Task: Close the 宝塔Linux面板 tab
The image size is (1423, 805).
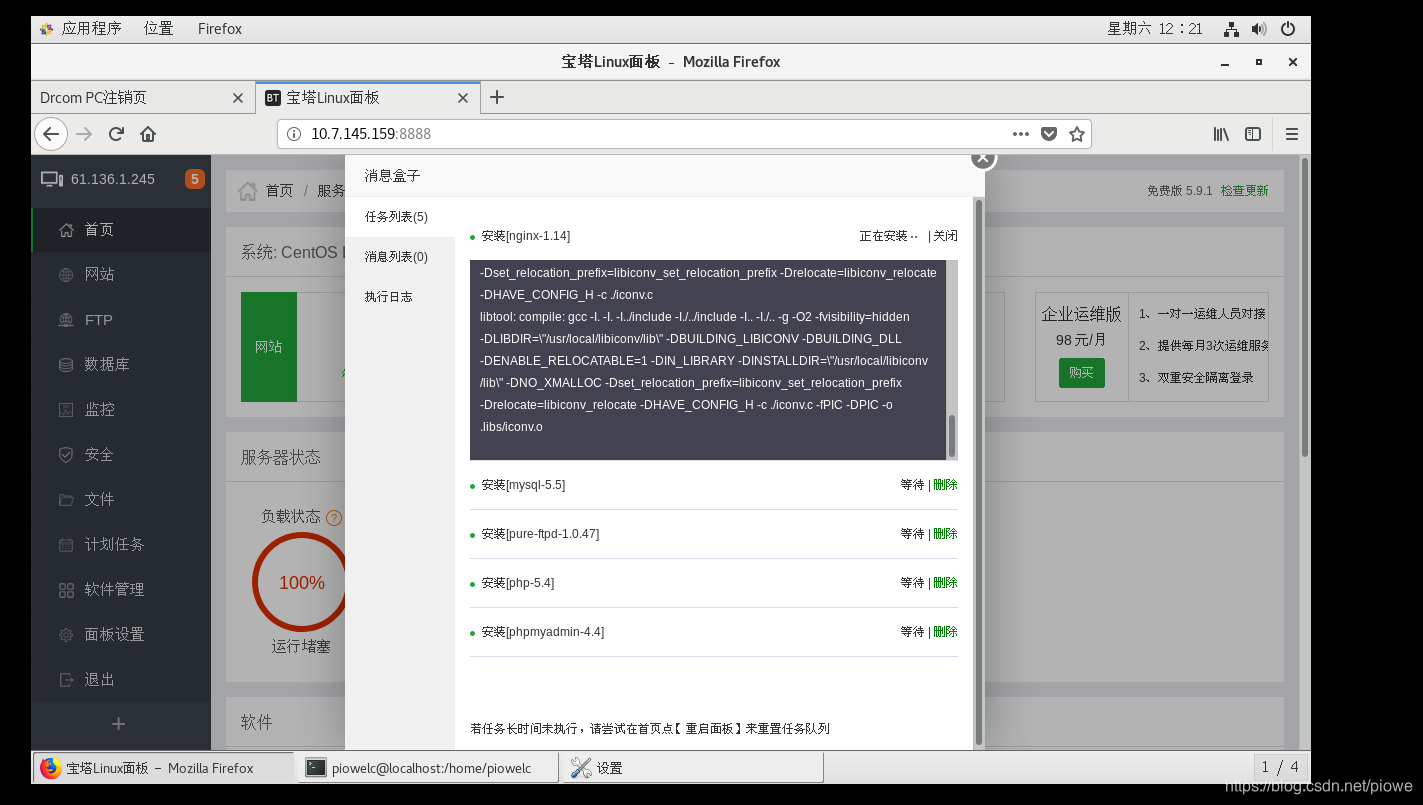Action: pyautogui.click(x=463, y=98)
